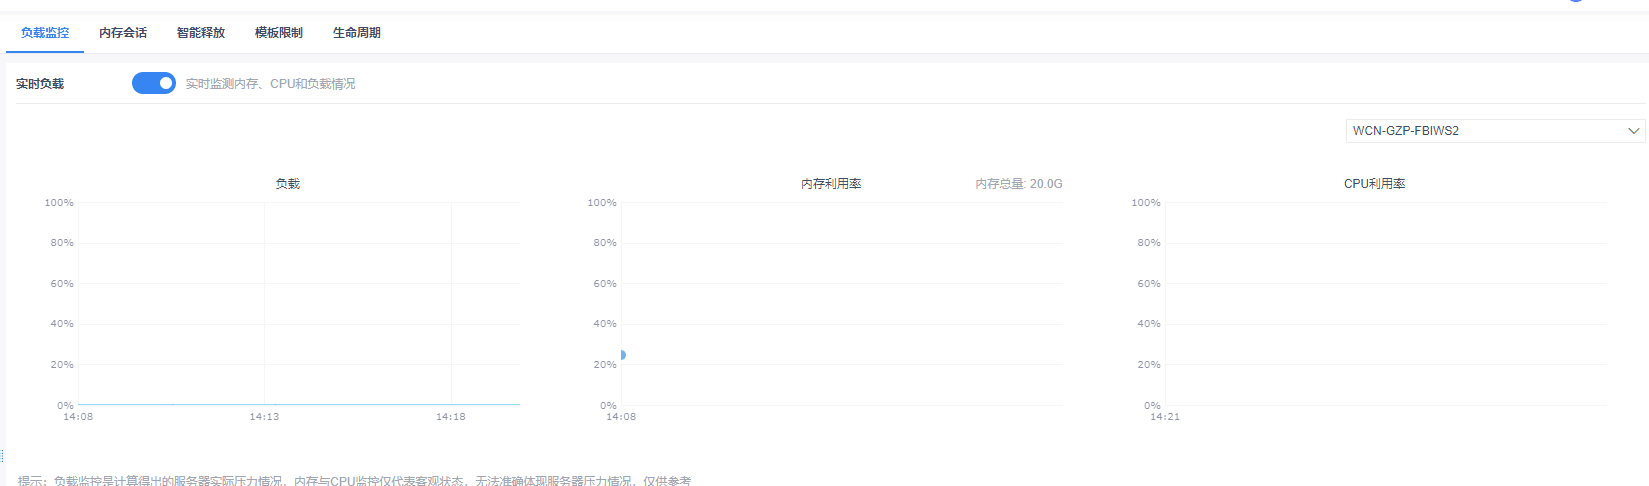This screenshot has height=486, width=1649.
Task: Click the 负载 chart title
Action: click(288, 184)
